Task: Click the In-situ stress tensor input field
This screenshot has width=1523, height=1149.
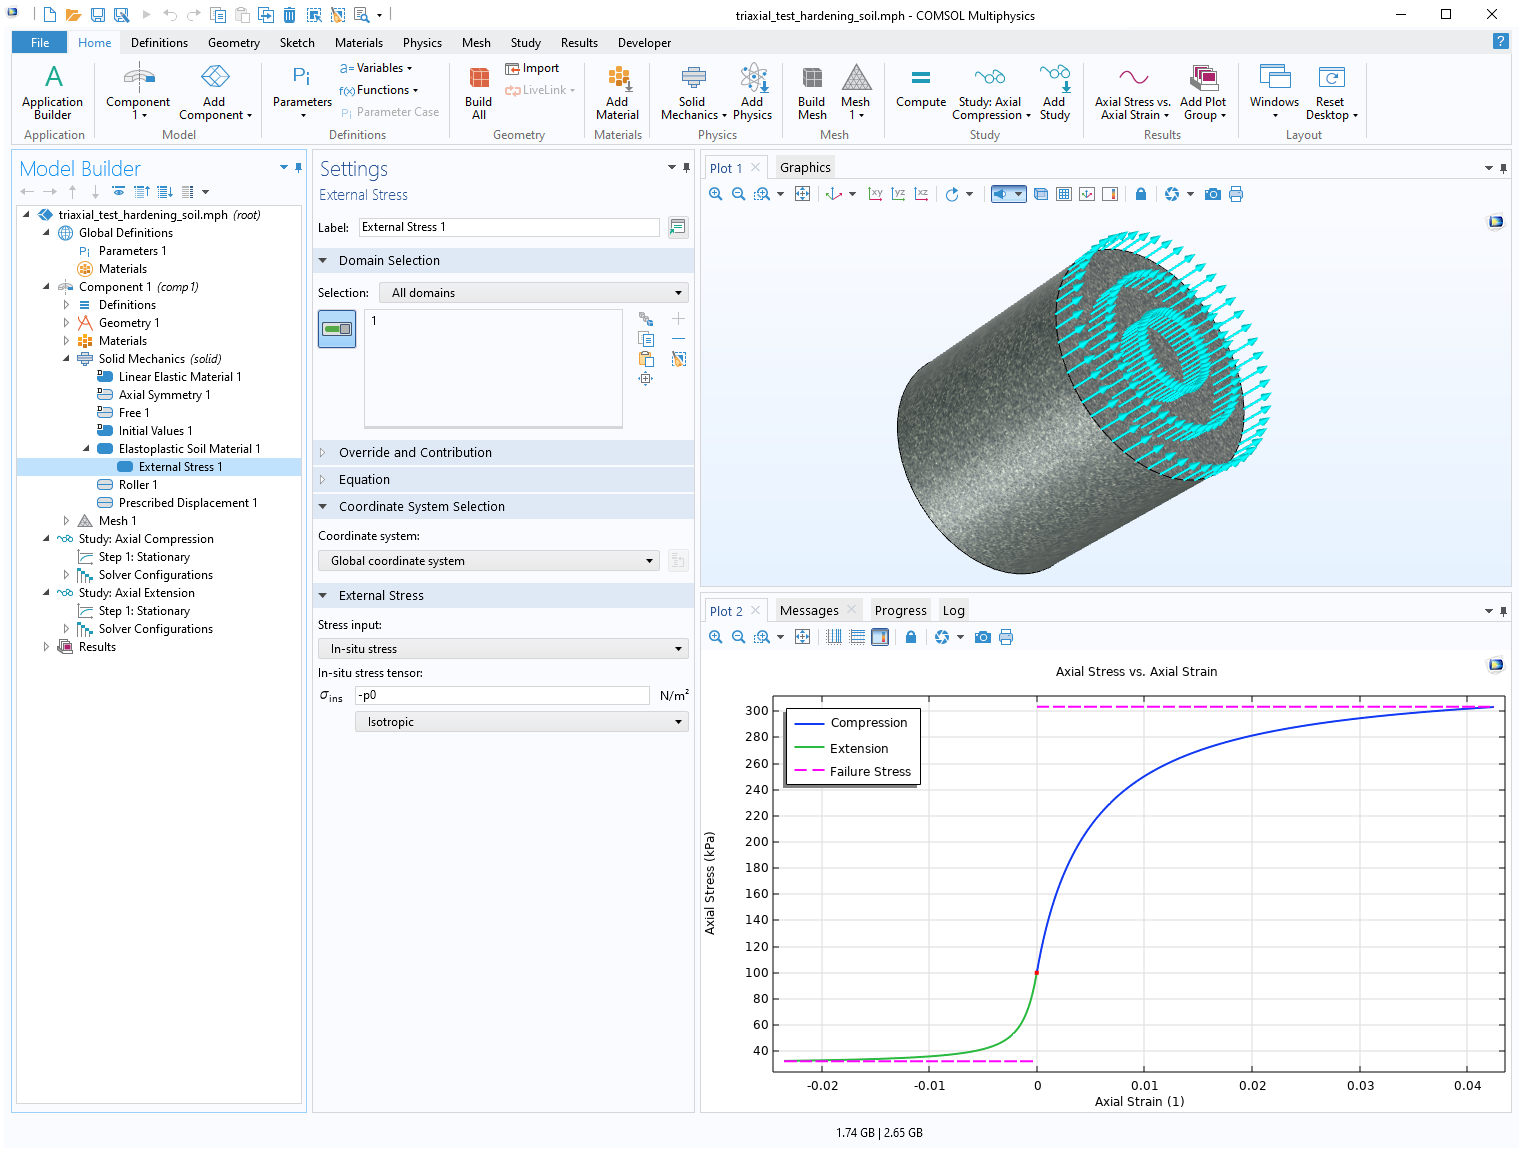Action: [x=503, y=696]
